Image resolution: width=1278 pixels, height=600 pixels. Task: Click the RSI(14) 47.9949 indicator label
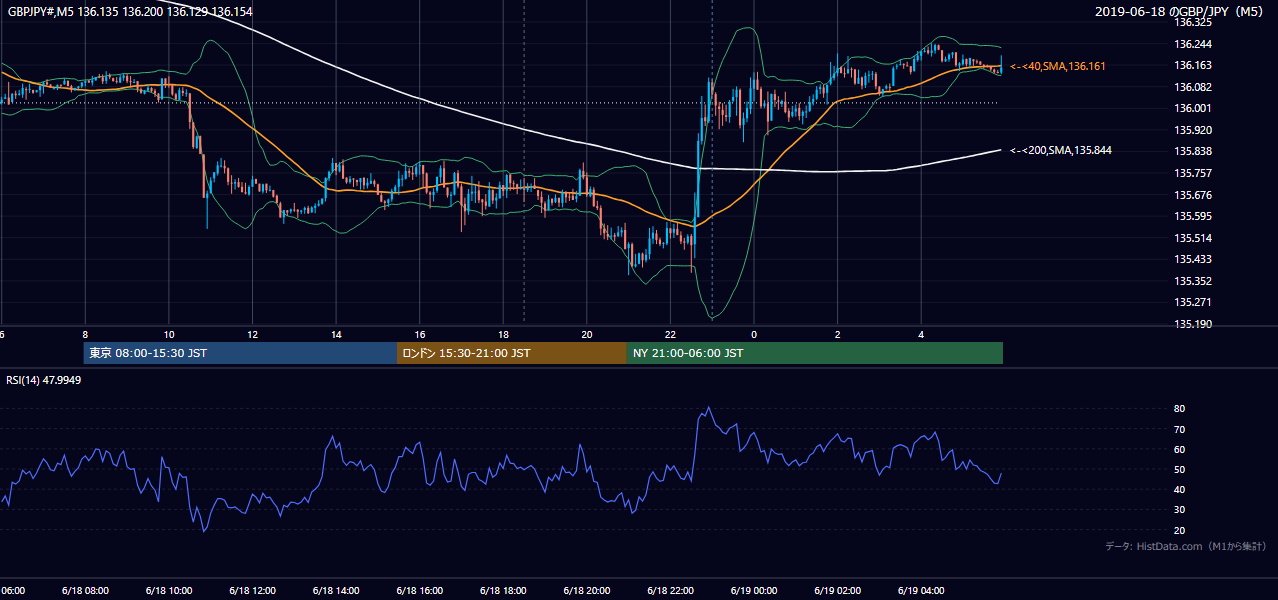click(44, 380)
